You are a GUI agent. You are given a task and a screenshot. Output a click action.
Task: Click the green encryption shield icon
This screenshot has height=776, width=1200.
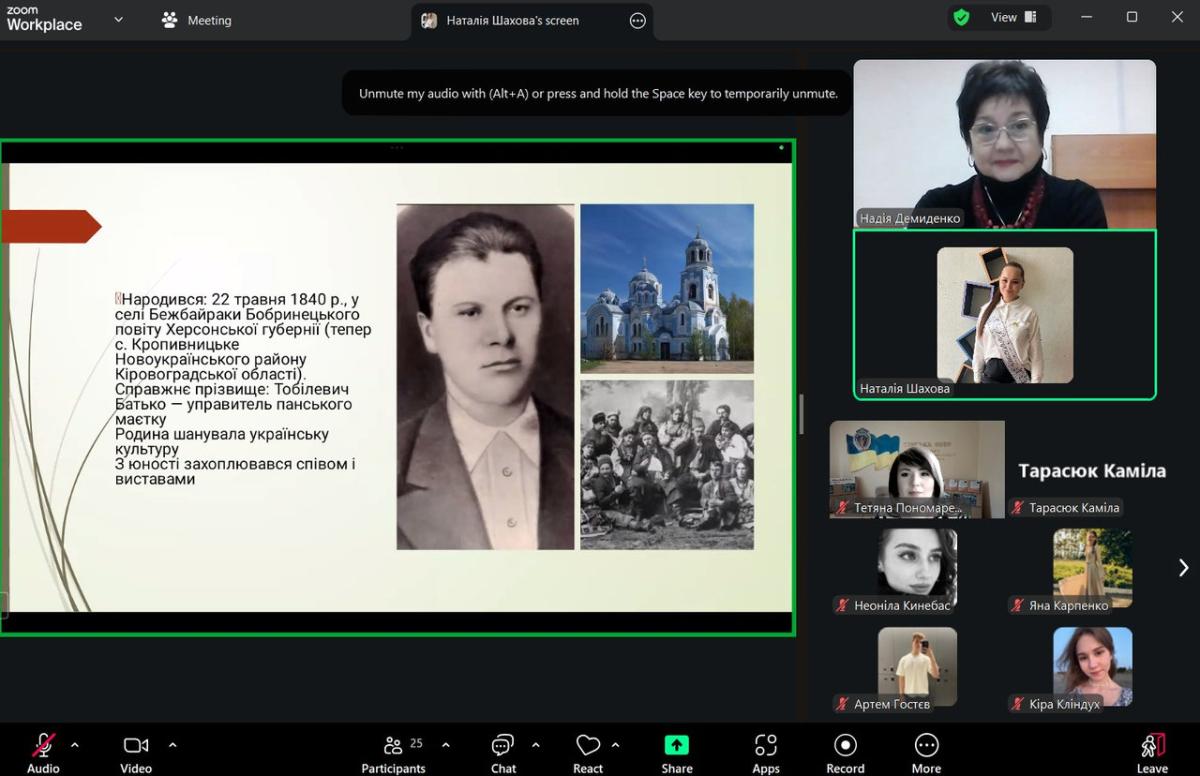[x=961, y=17]
